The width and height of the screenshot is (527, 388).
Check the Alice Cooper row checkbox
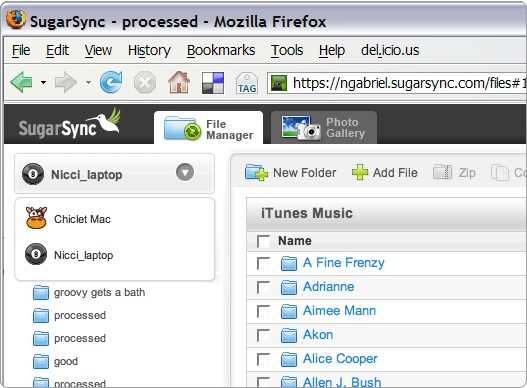(263, 359)
